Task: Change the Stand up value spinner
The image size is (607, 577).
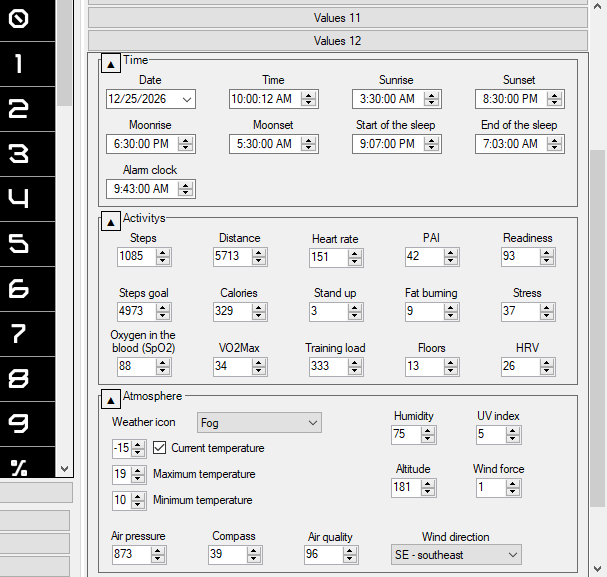Action: coord(355,312)
